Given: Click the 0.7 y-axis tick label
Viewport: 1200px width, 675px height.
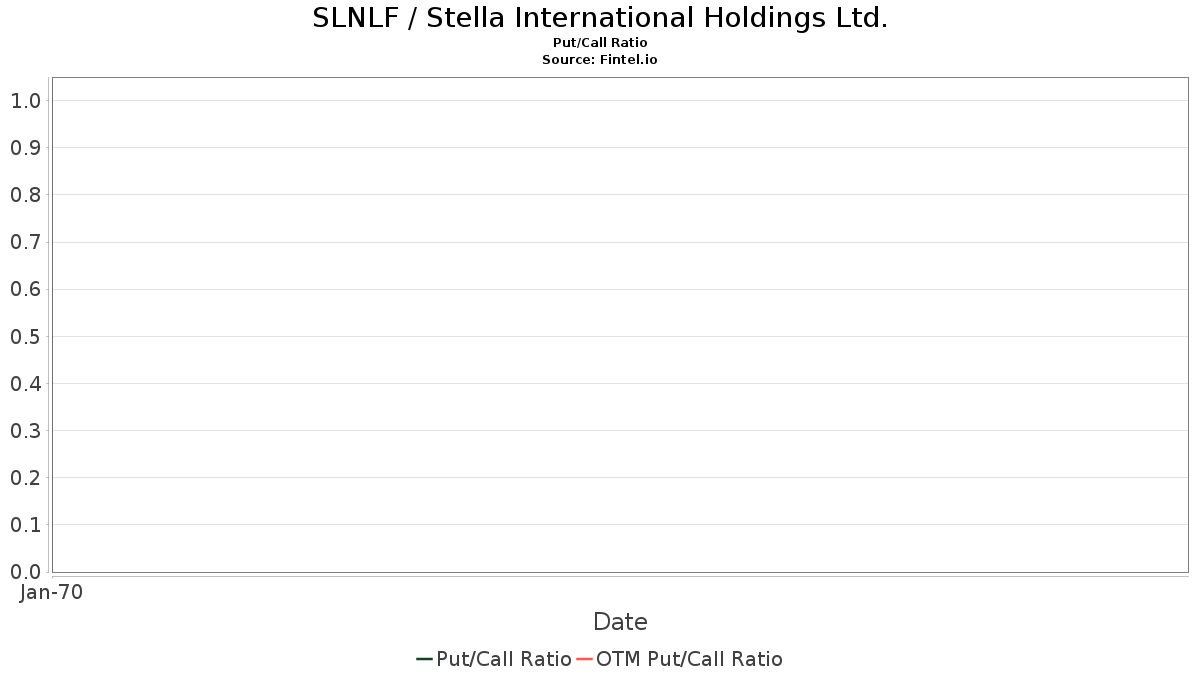Looking at the screenshot, I should pyautogui.click(x=25, y=242).
